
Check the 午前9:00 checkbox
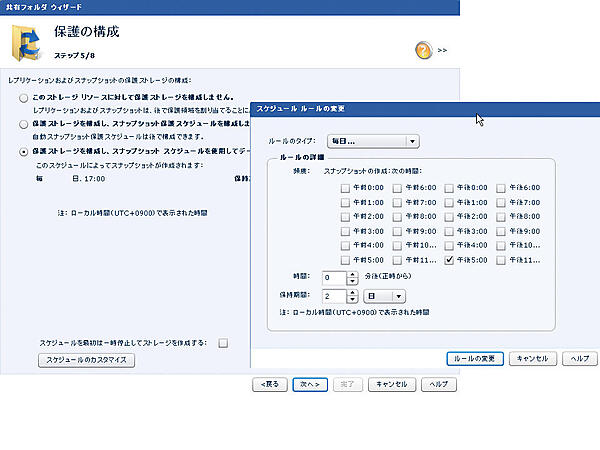[397, 232]
